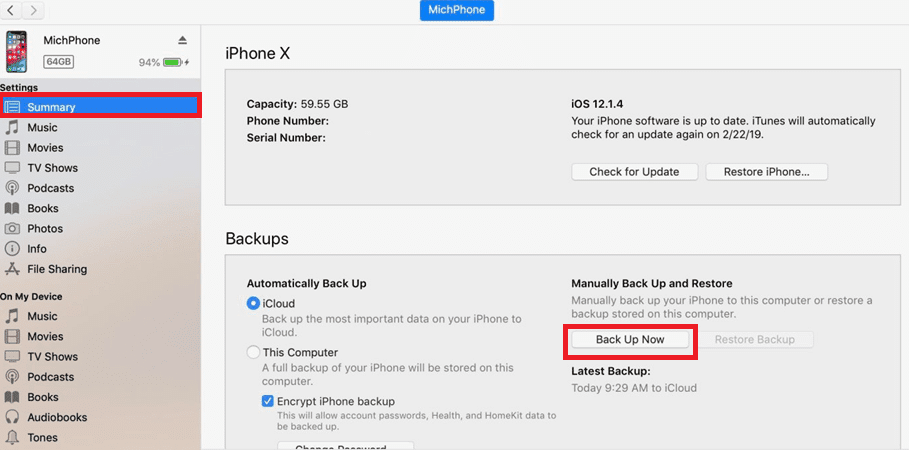Click the MichPhone device tab

pyautogui.click(x=457, y=10)
